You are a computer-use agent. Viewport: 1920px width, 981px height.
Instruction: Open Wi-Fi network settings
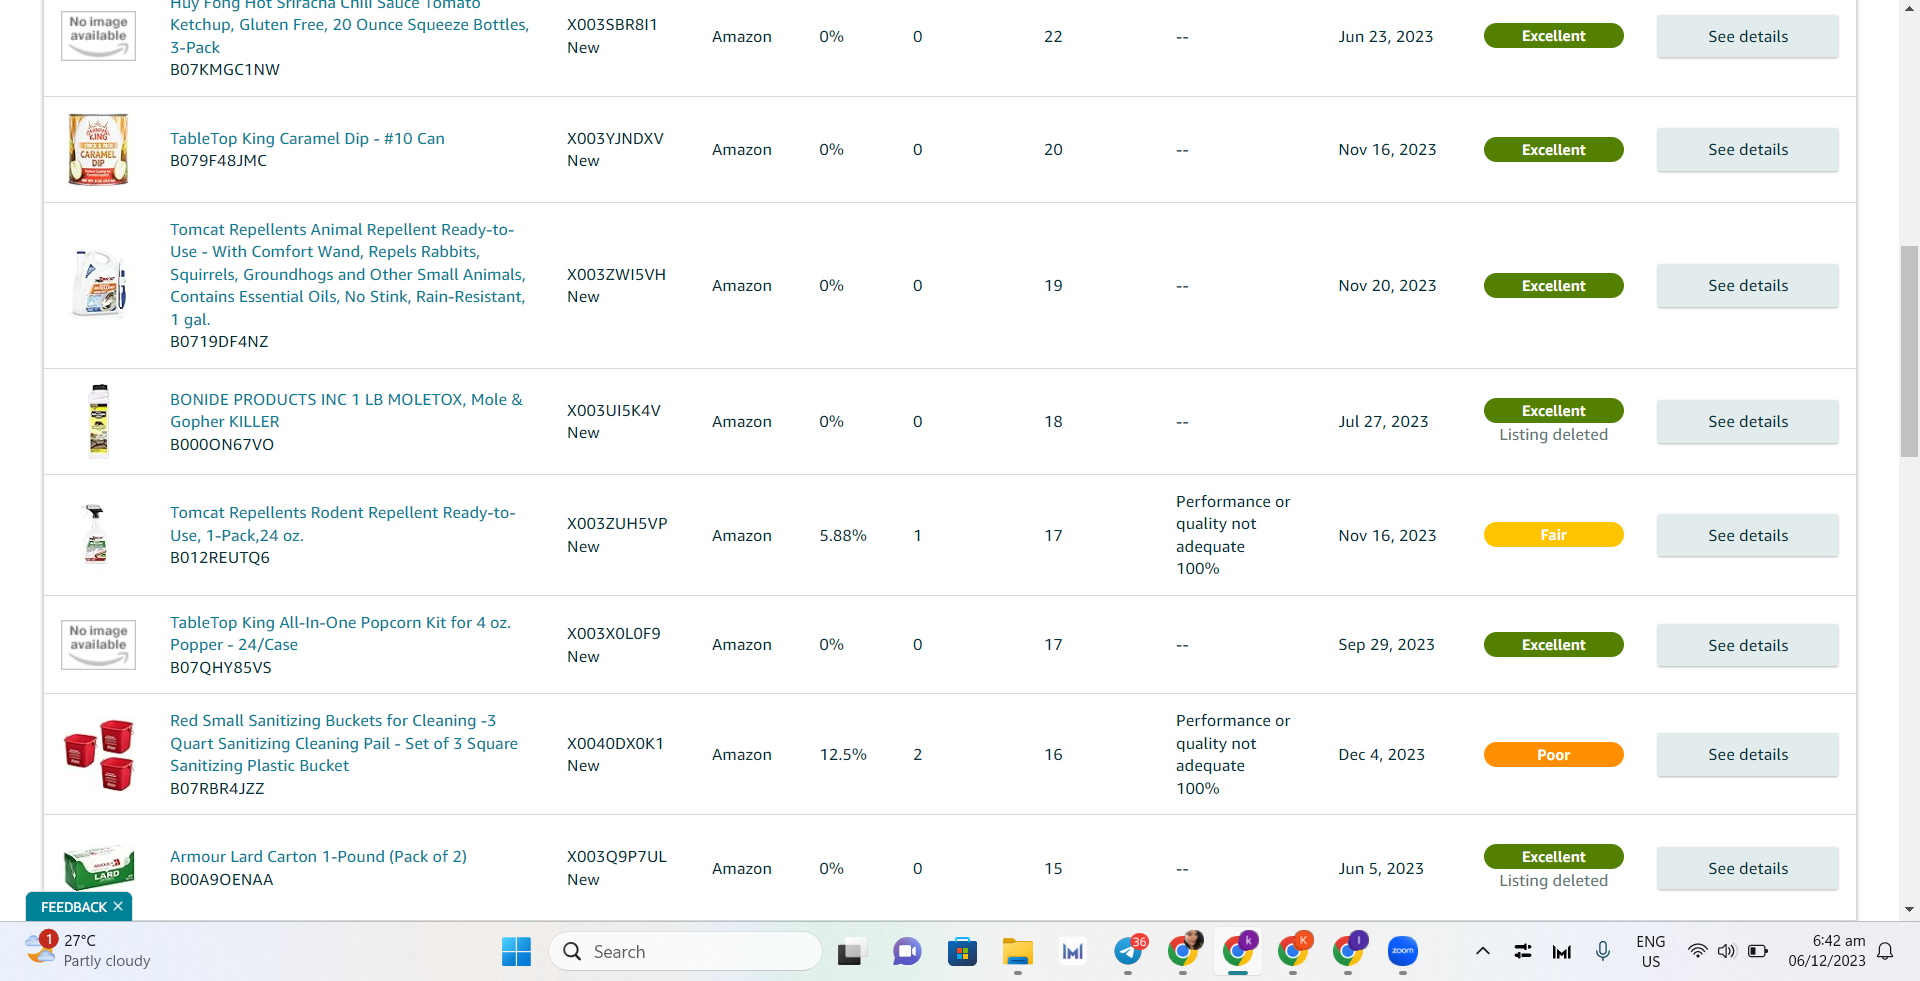pyautogui.click(x=1697, y=951)
